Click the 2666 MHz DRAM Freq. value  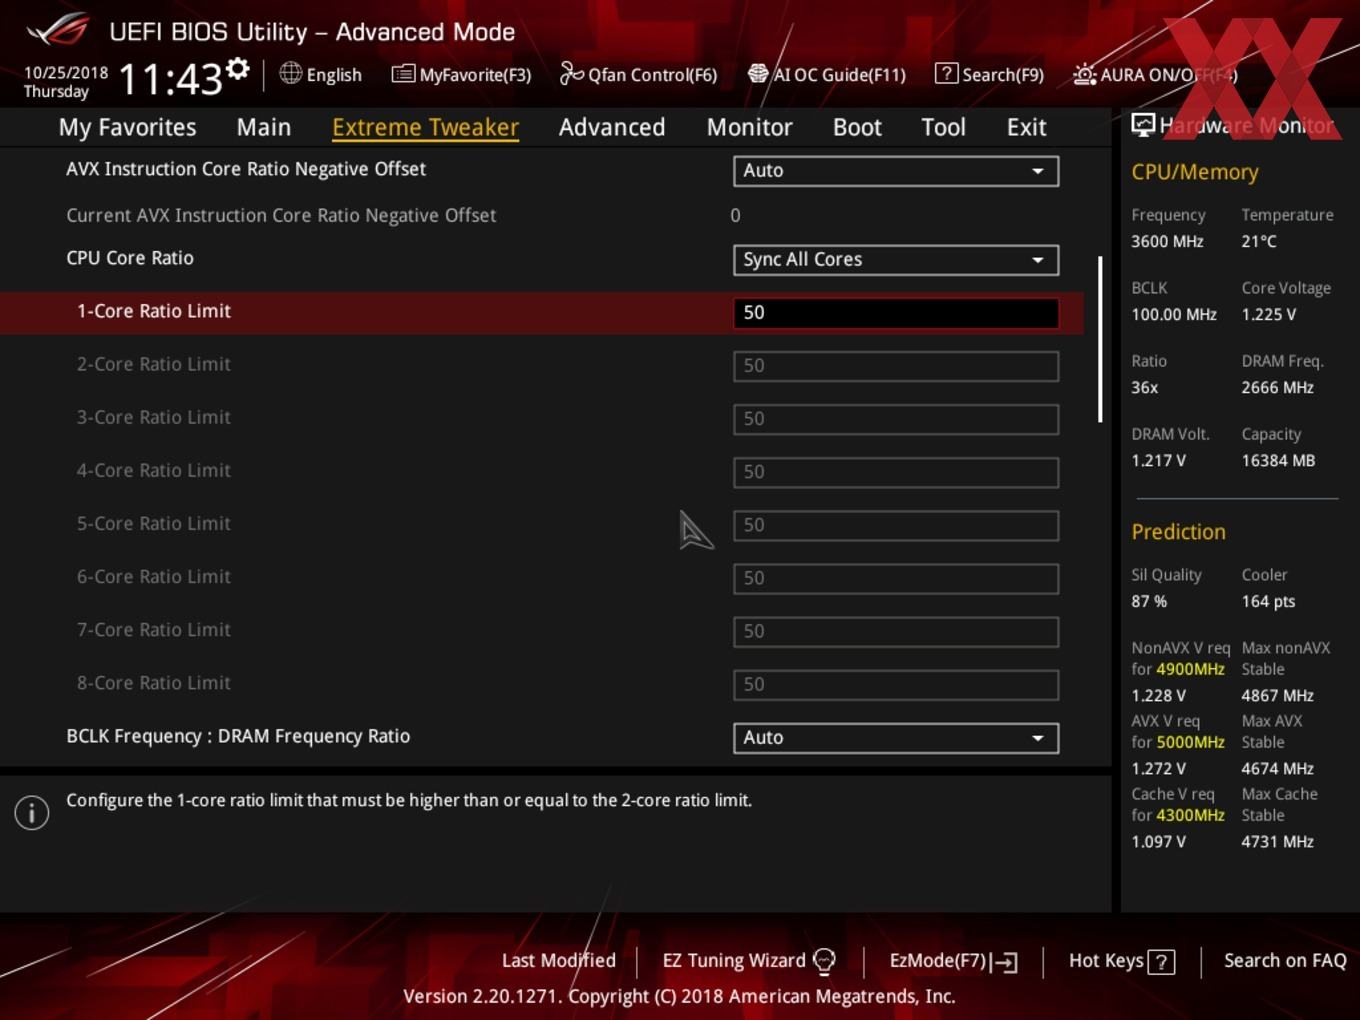(1277, 387)
